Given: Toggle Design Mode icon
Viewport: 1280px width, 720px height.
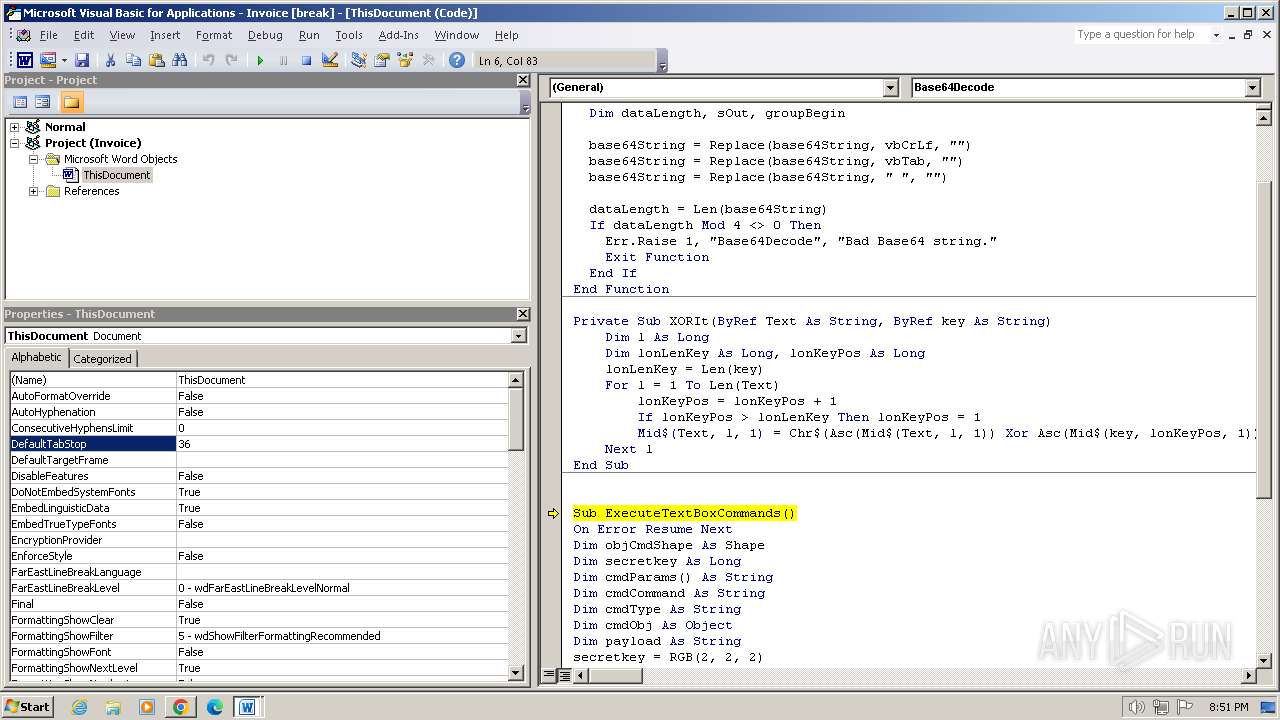Looking at the screenshot, I should pyautogui.click(x=329, y=61).
